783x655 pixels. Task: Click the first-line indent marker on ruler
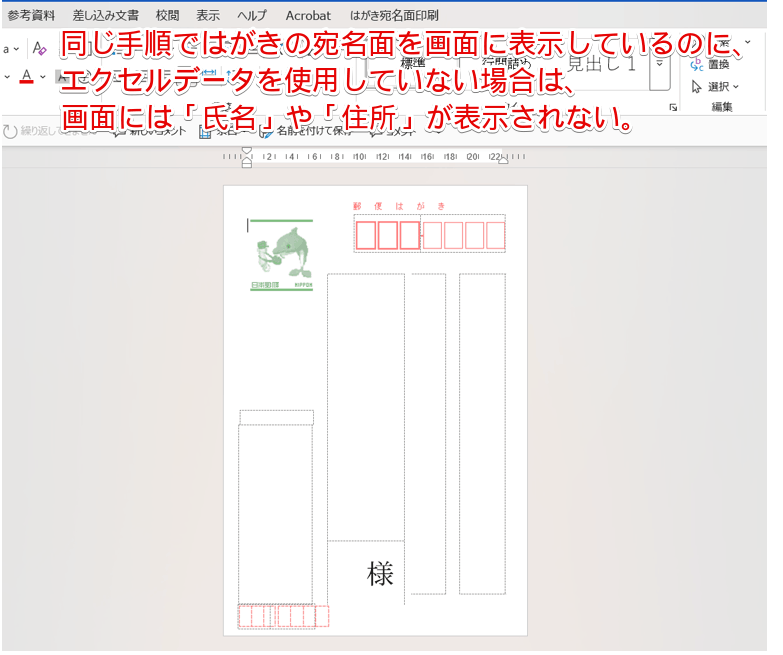pyautogui.click(x=247, y=151)
